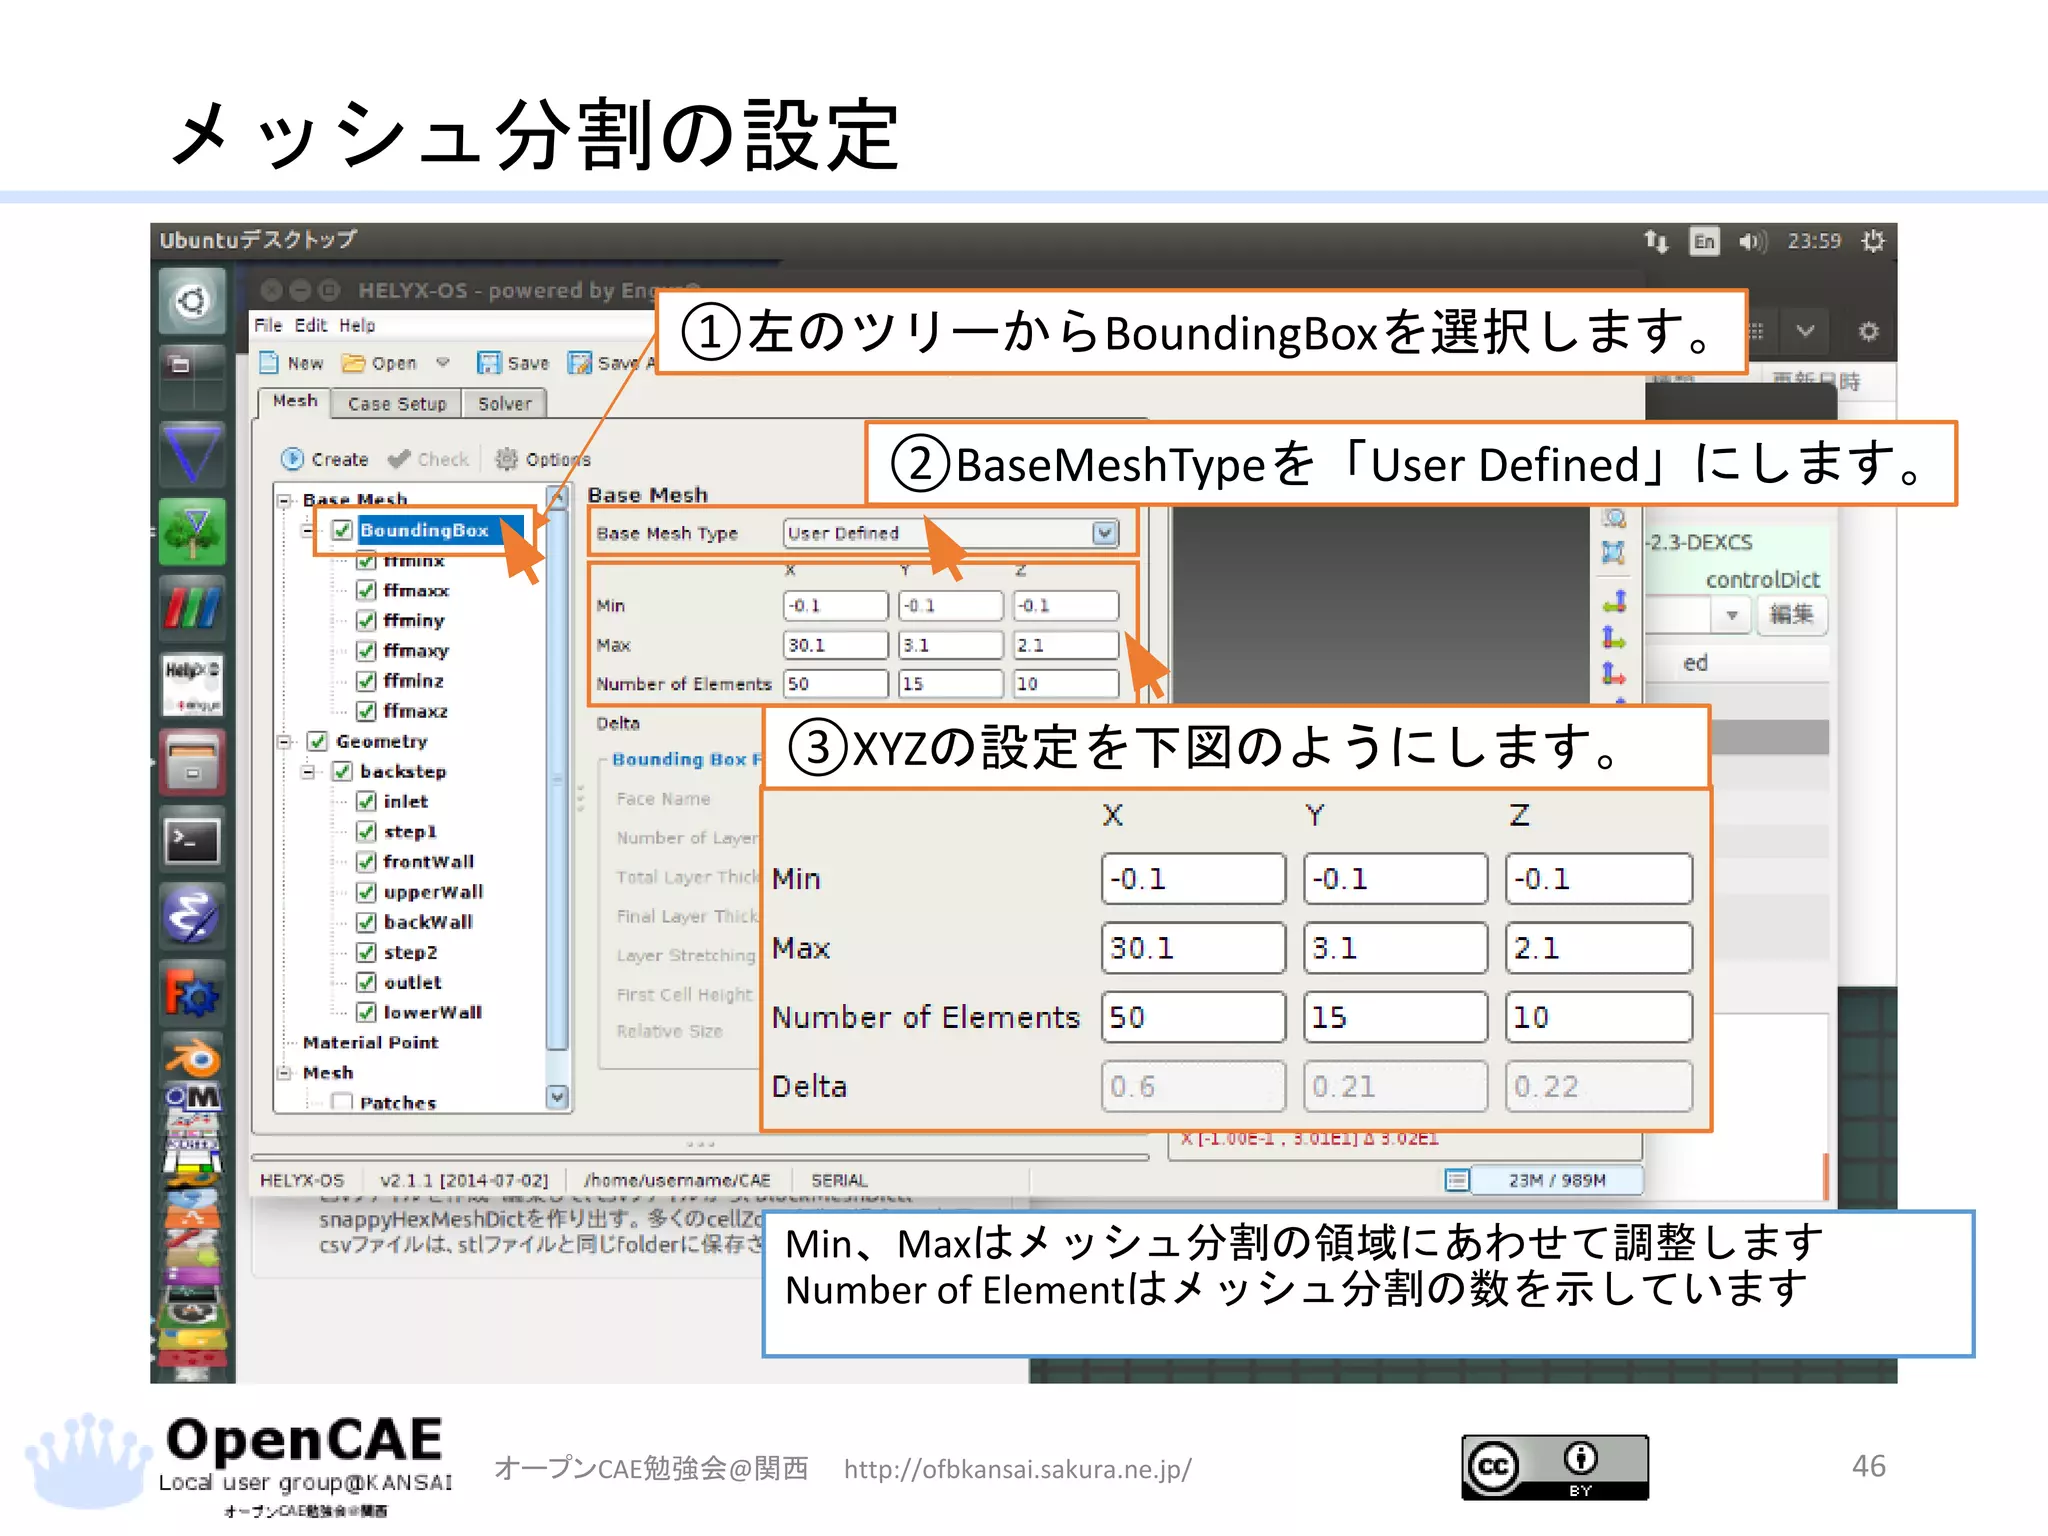2048x1536 pixels.
Task: Click the tree panel scrollbar thumb
Action: [x=558, y=780]
